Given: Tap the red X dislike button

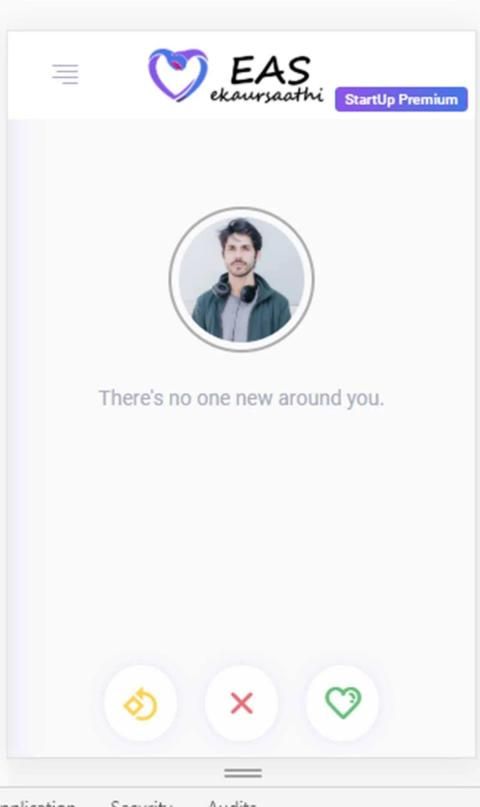Looking at the screenshot, I should click(x=242, y=703).
